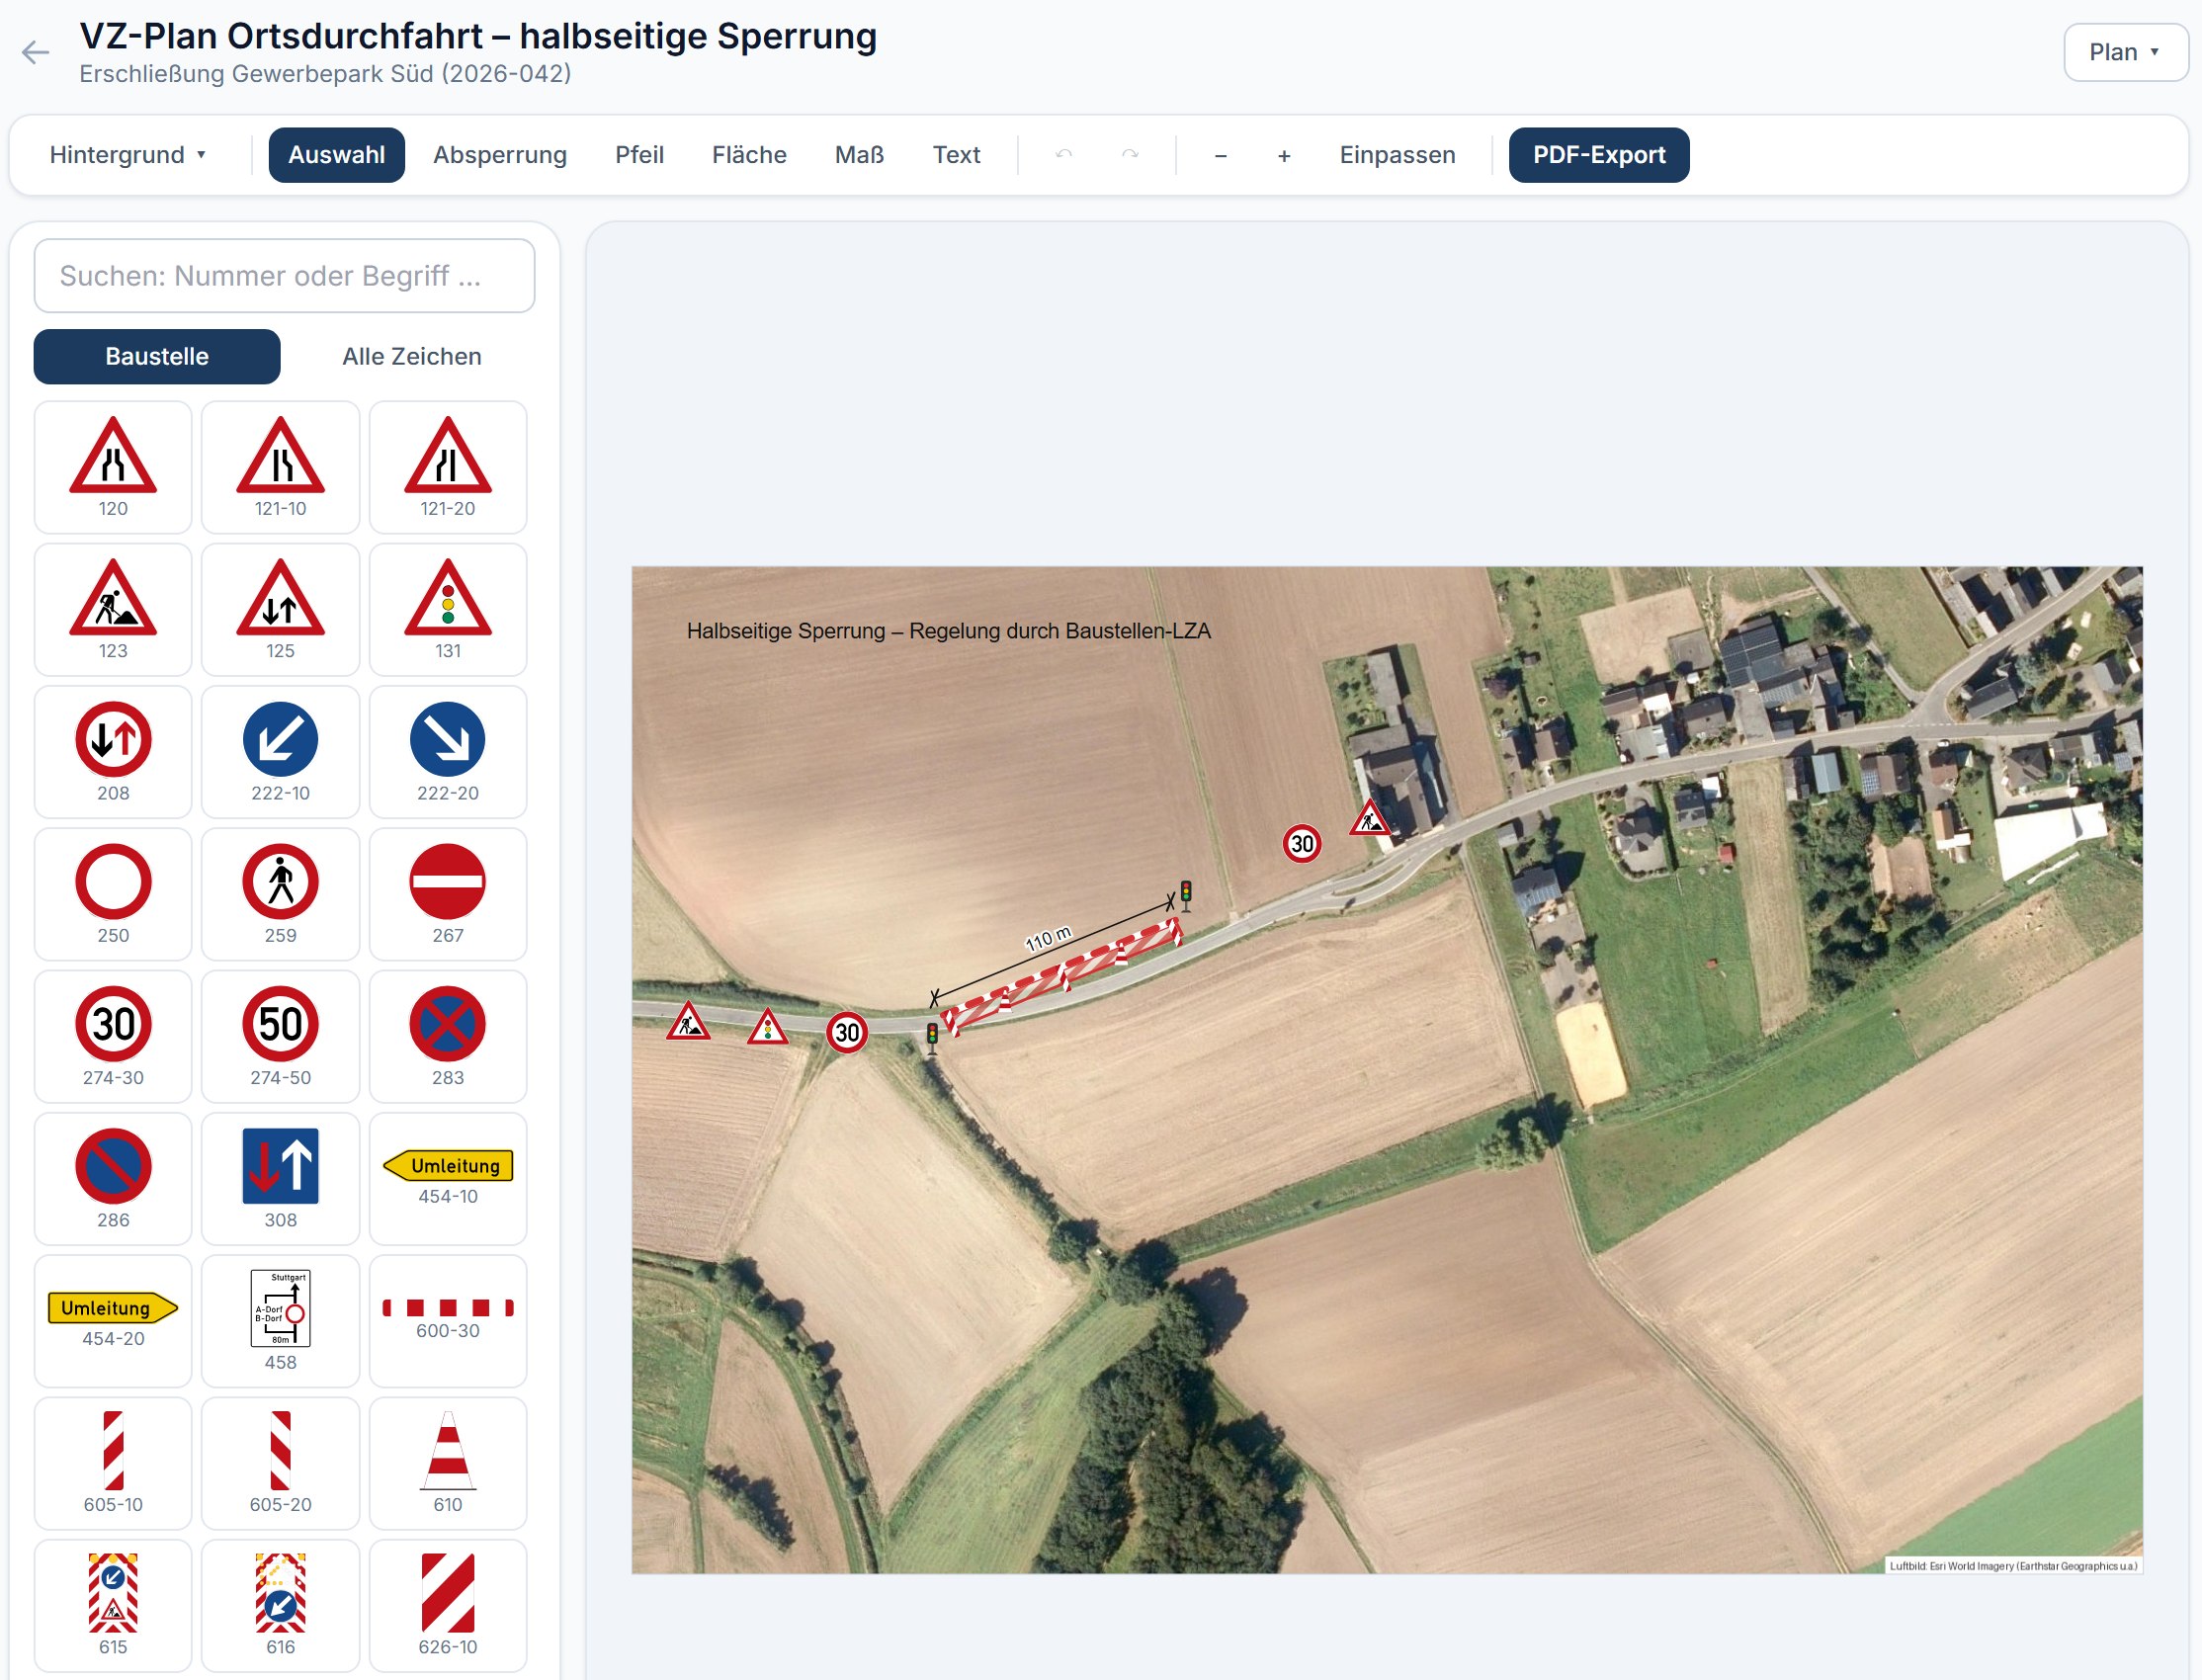Select the 110 m dimension label
2202x1680 pixels.
(1048, 939)
